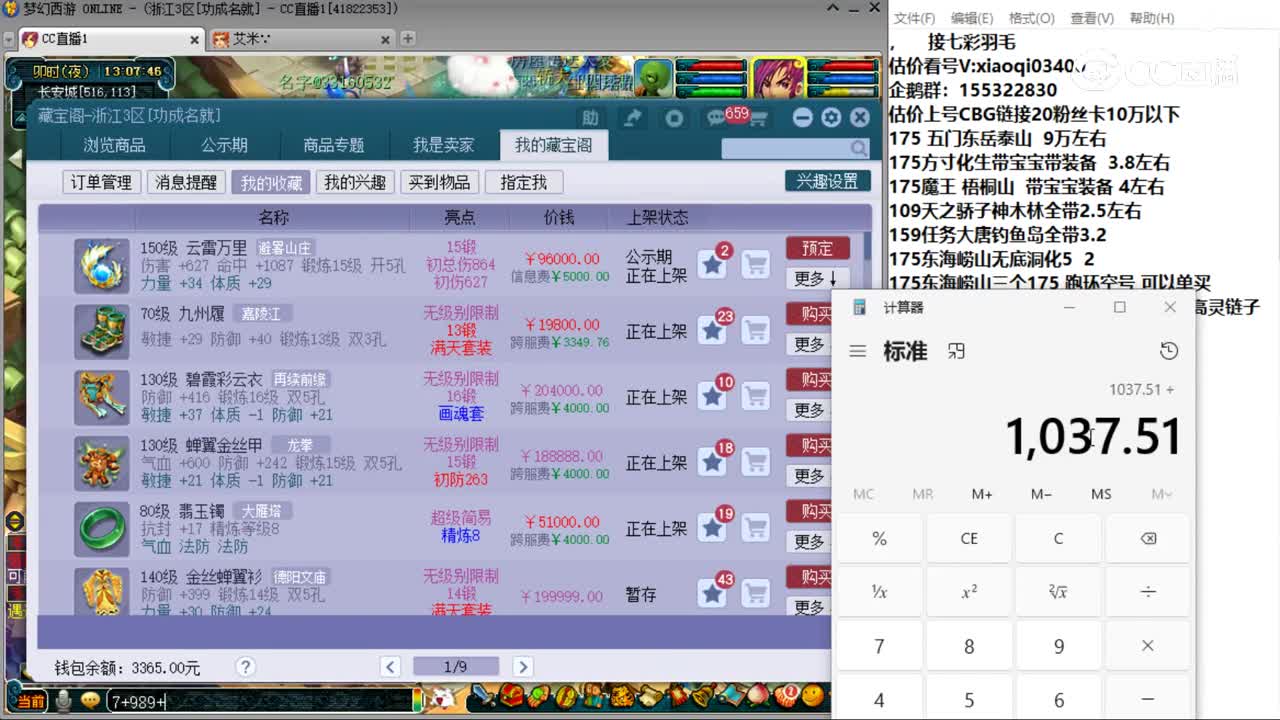
Task: Open the settings gear in the 藏宝阁 title bar
Action: point(831,117)
